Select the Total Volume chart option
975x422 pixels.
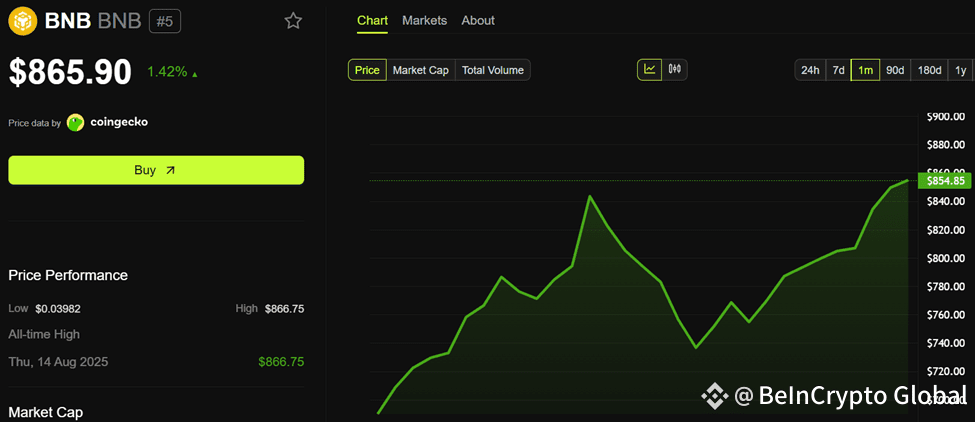[x=493, y=70]
